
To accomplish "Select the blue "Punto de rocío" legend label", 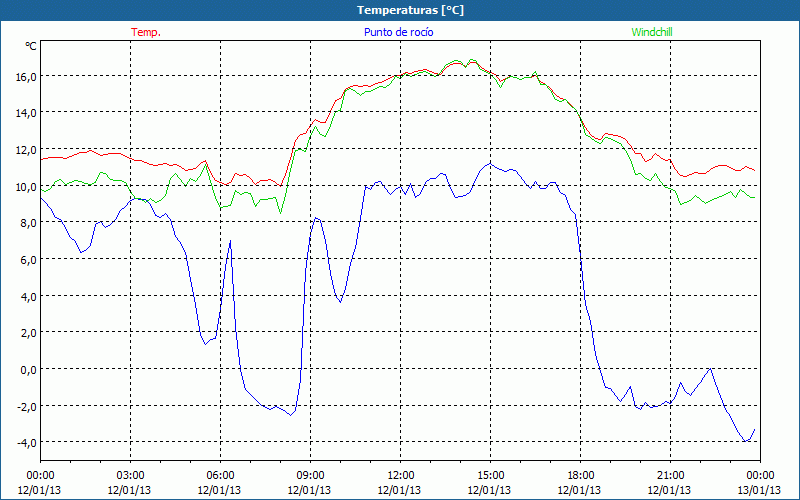I will click(x=398, y=32).
